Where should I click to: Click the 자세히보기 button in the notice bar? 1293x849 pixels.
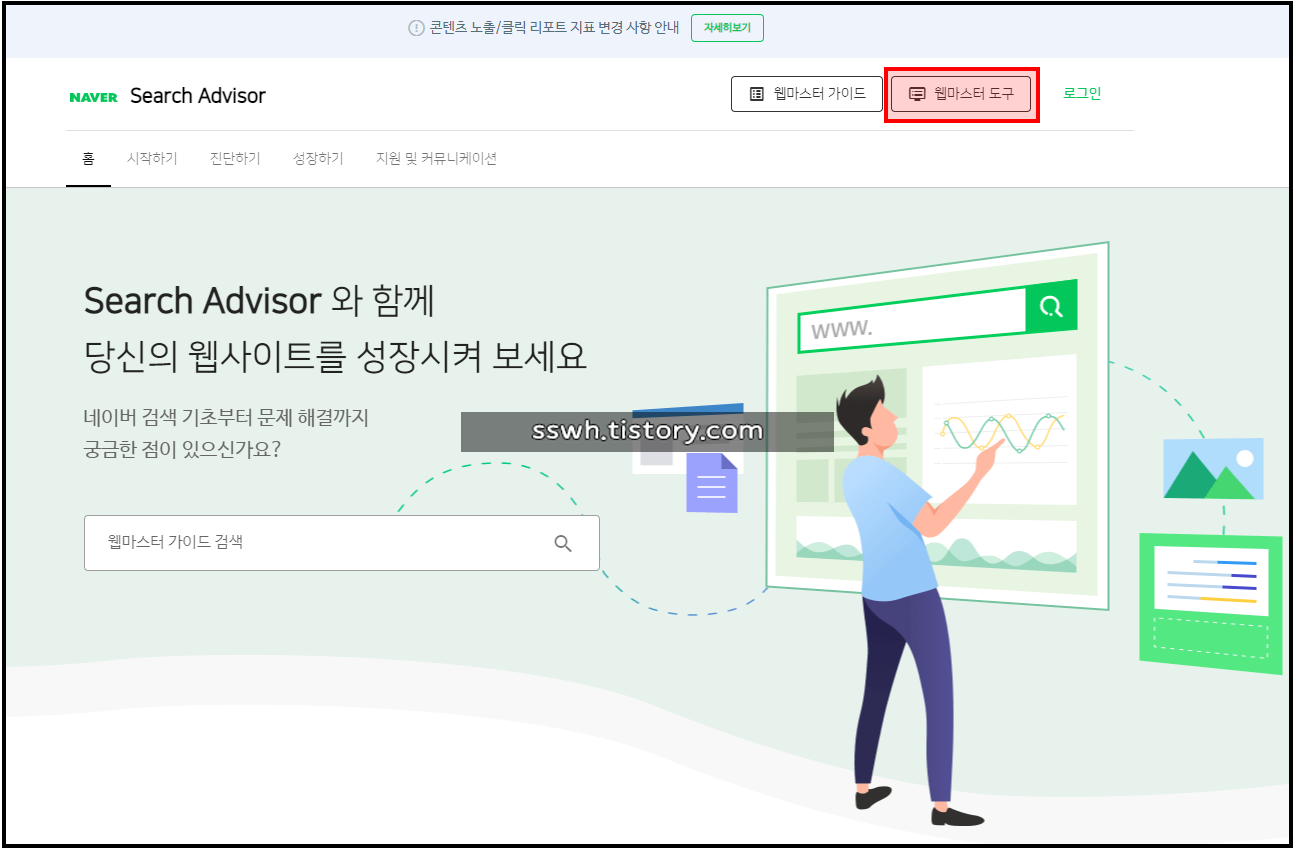click(x=727, y=28)
